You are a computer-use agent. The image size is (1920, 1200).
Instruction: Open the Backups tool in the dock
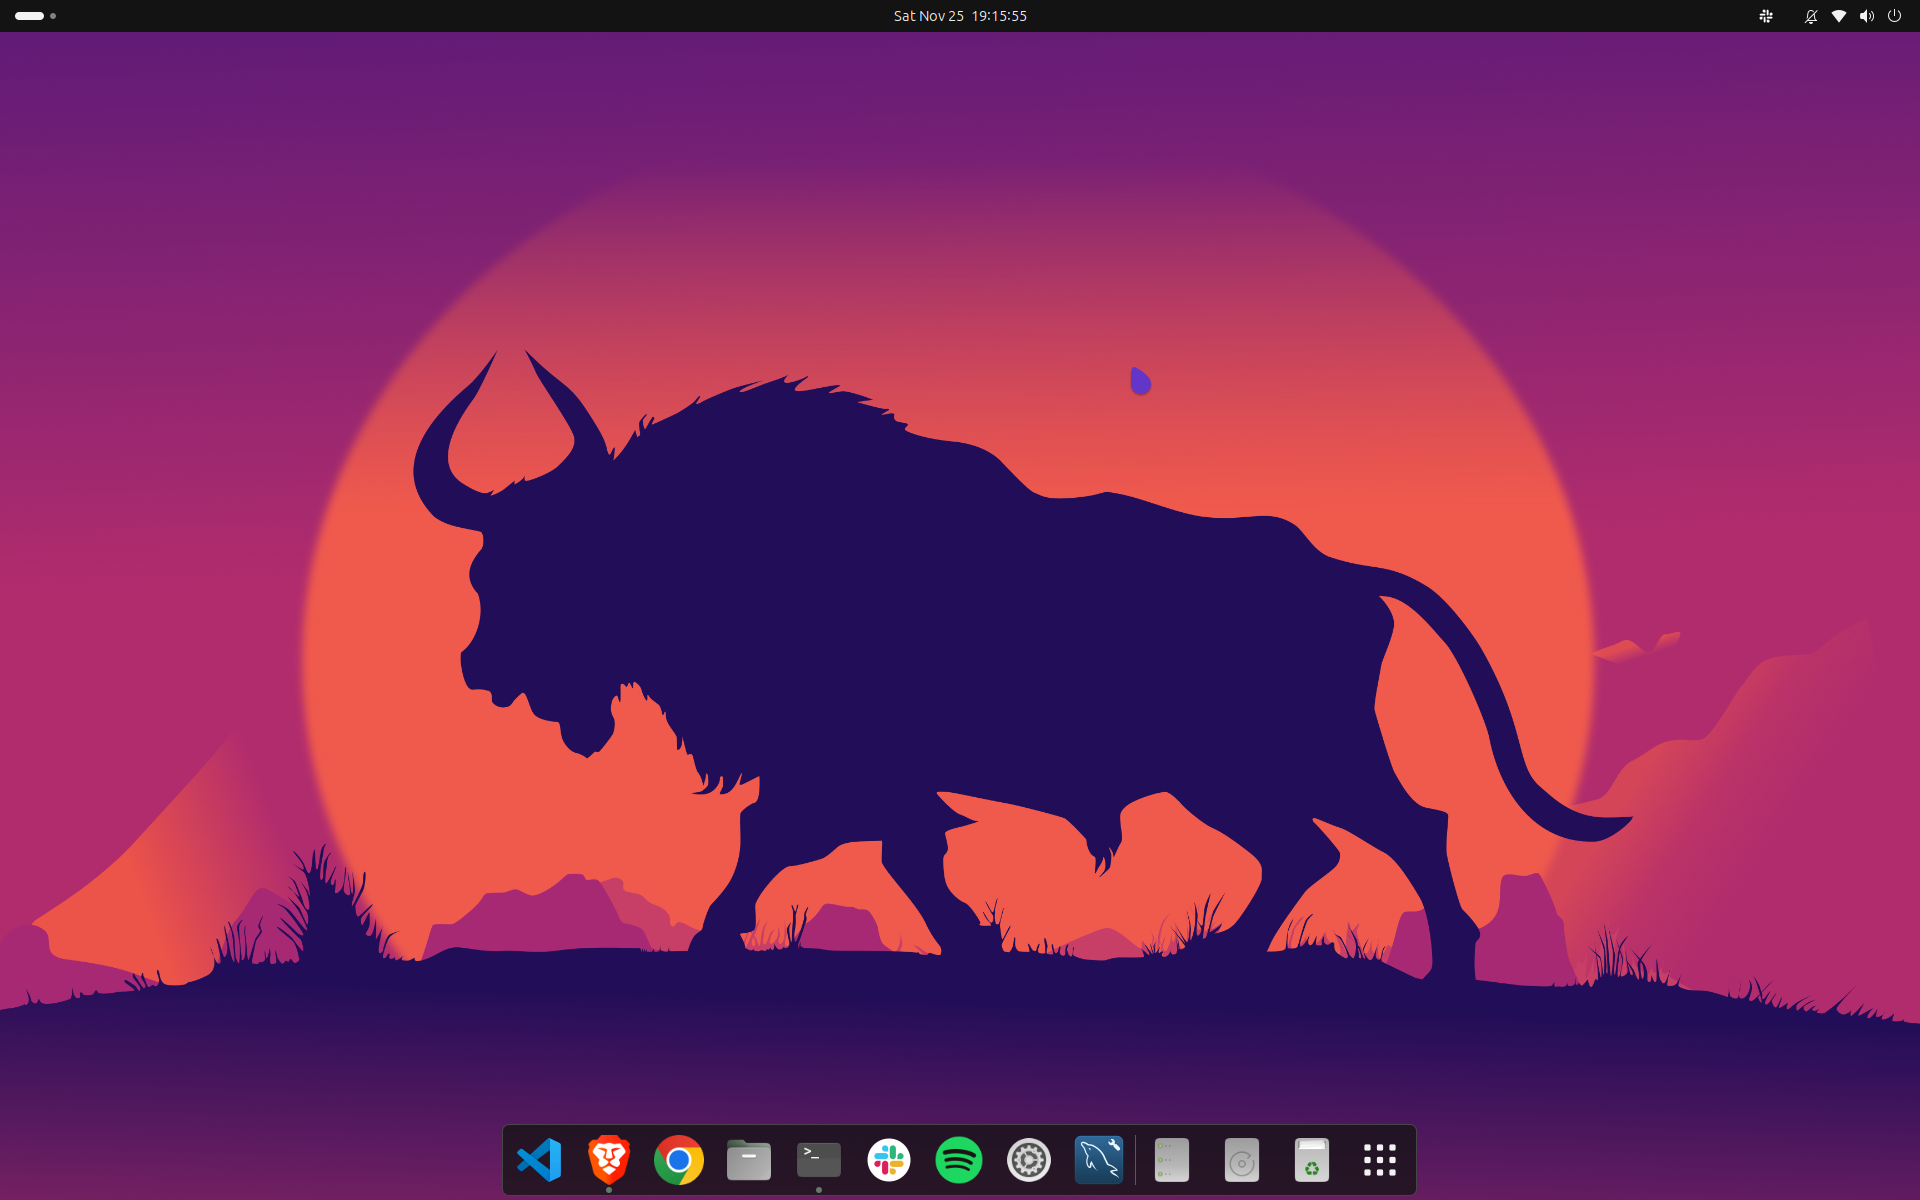(1171, 1160)
